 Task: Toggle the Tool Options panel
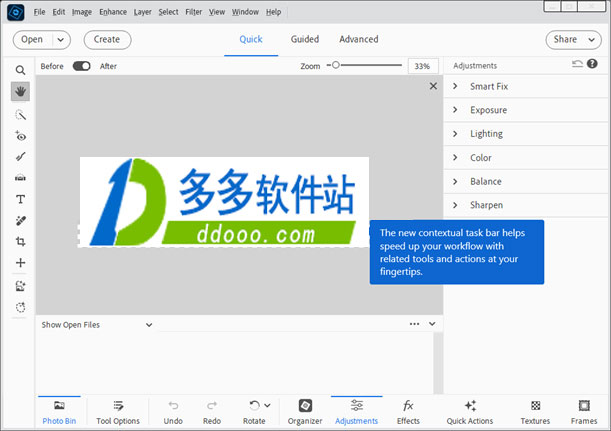coord(118,412)
